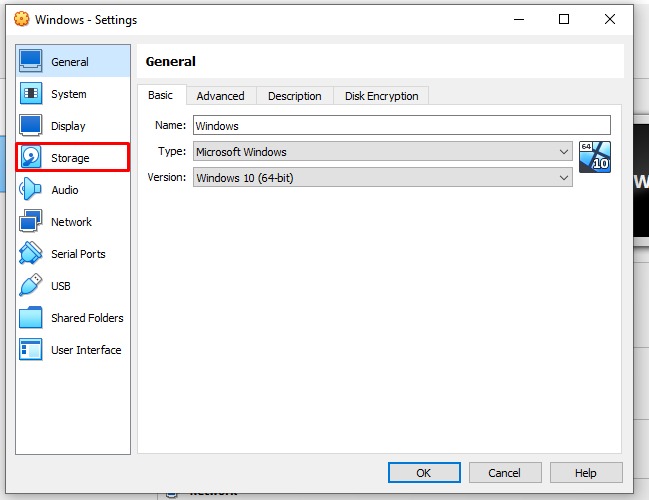Expand the Type dropdown Microsoft Windows

click(383, 151)
